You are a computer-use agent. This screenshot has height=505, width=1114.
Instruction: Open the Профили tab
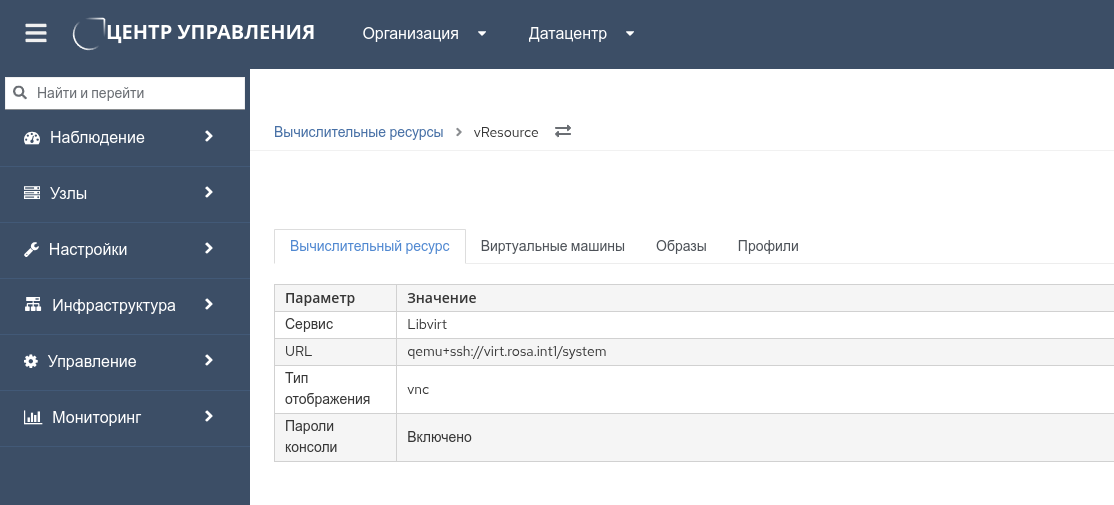coord(768,246)
